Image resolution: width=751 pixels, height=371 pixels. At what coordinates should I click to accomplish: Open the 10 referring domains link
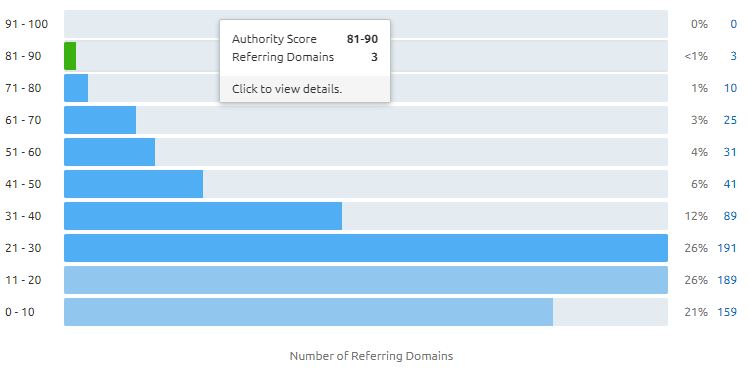(730, 88)
